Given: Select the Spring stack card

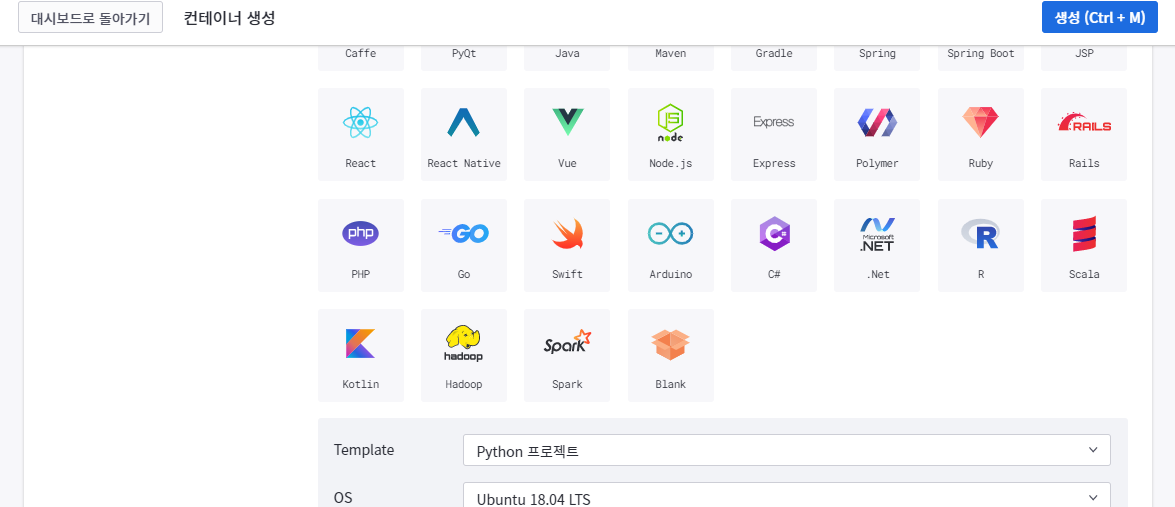Looking at the screenshot, I should pos(877,58).
